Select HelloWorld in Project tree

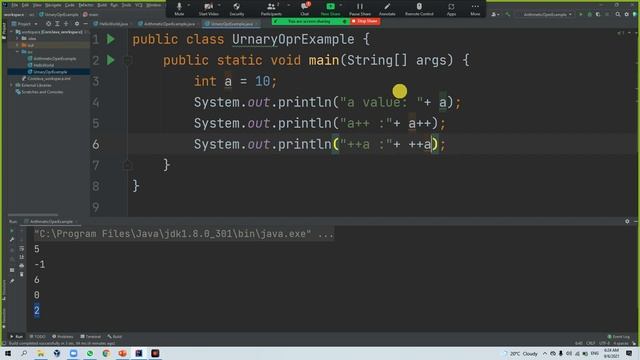(41, 65)
